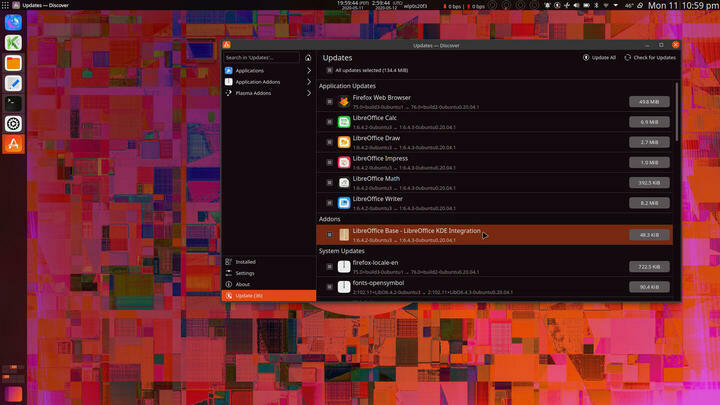Click the LibreOffice Writer blue icon
The image size is (720, 405).
343,202
